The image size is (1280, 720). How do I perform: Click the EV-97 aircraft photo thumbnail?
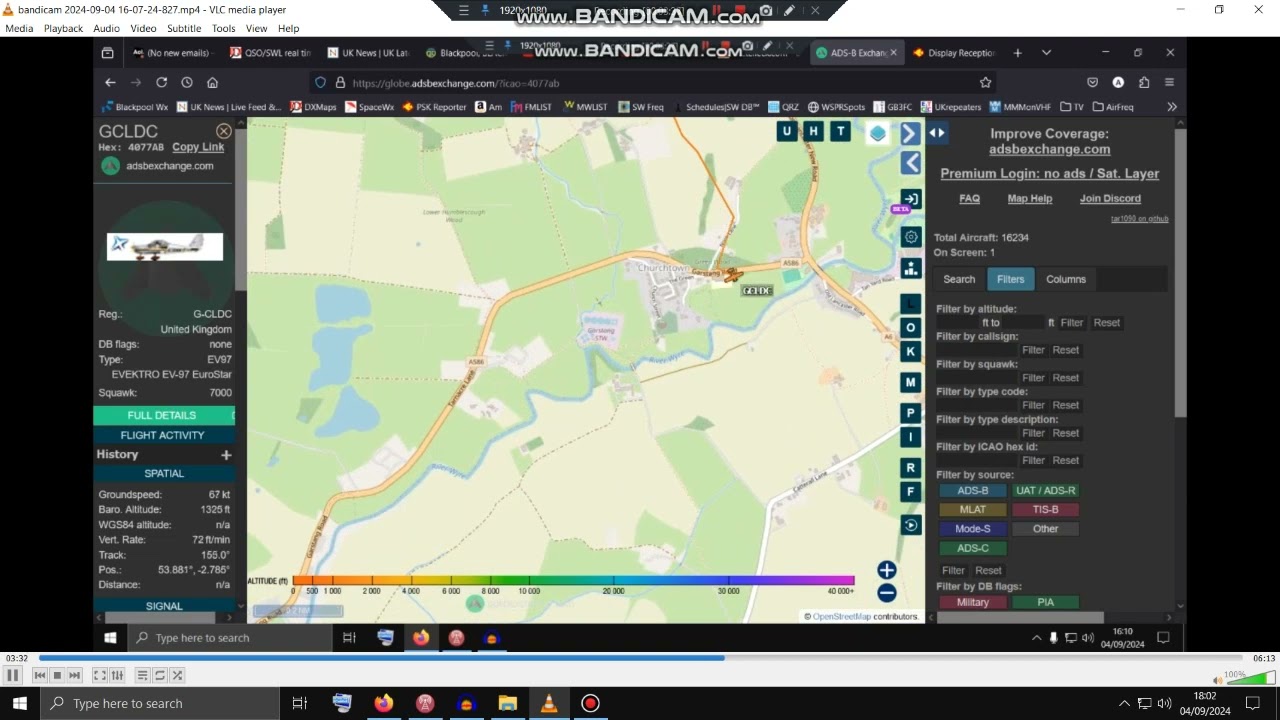[165, 246]
